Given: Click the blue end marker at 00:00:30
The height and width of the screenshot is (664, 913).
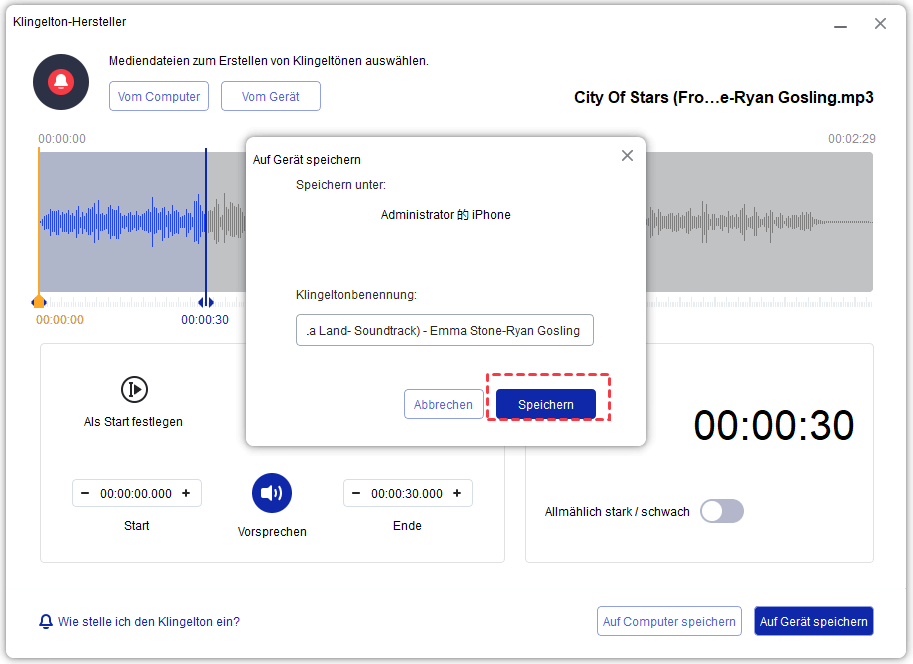Looking at the screenshot, I should (205, 301).
